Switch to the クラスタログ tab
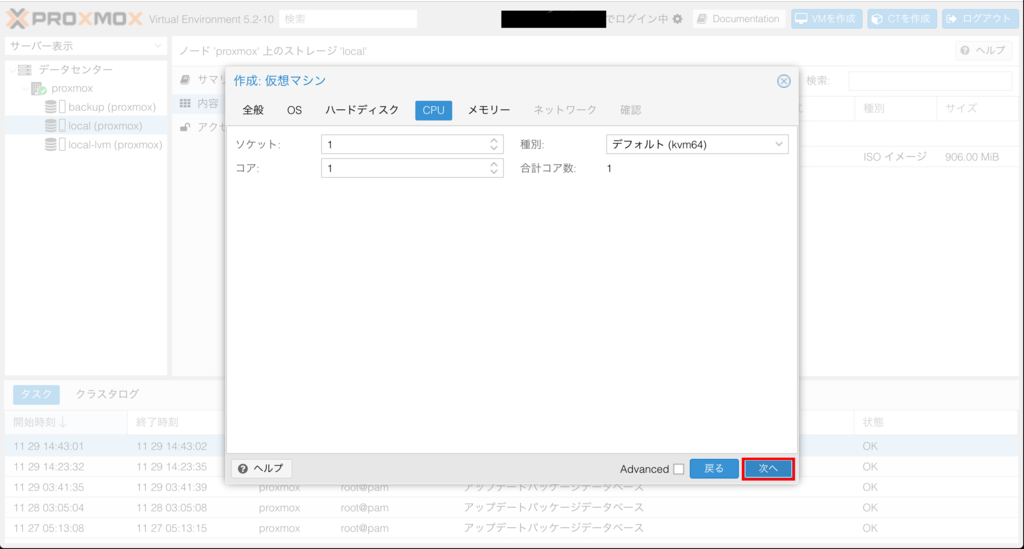This screenshot has height=549, width=1024. [107, 394]
